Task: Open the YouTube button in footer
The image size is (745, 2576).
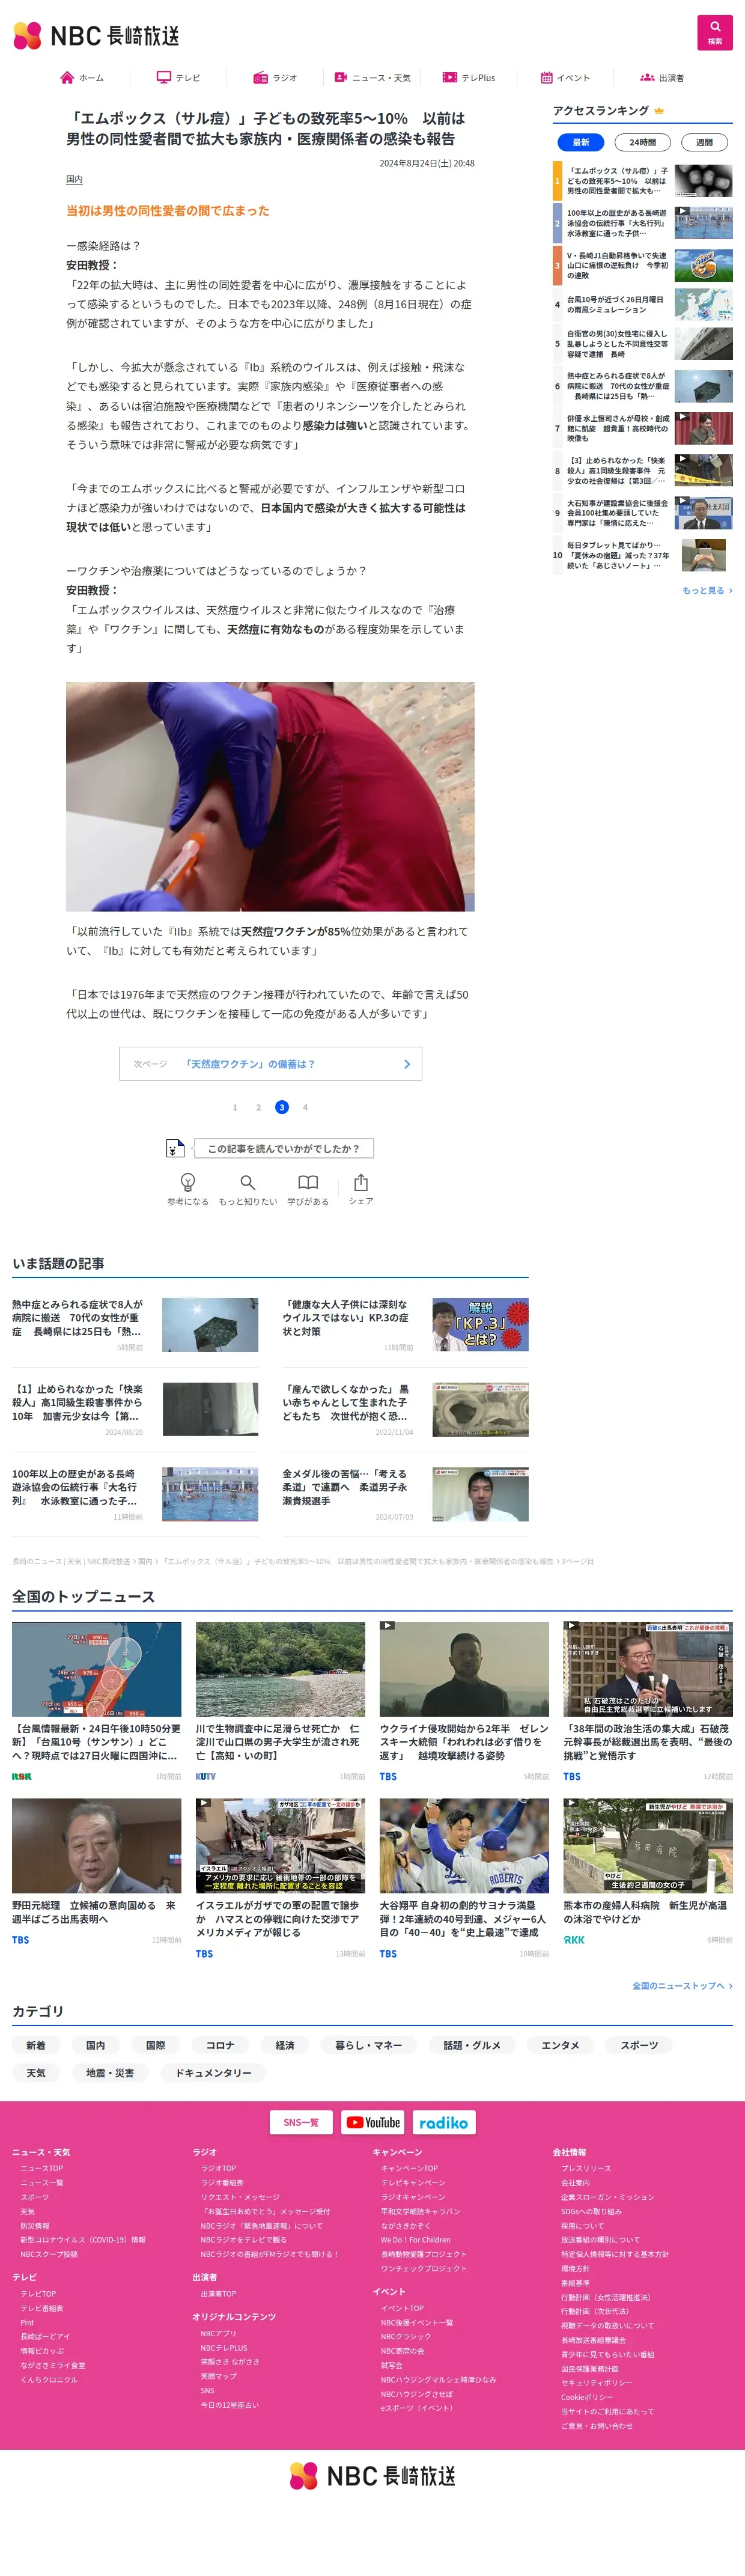Action: click(373, 2122)
